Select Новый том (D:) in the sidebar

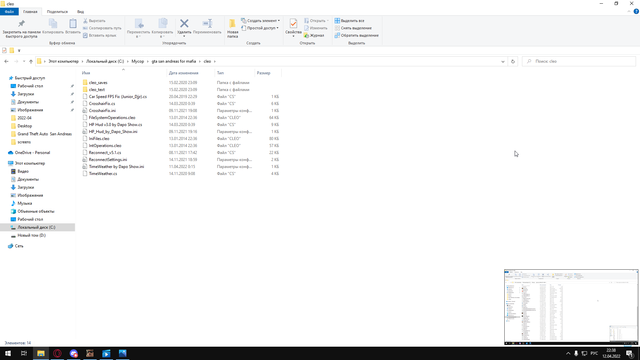31,236
